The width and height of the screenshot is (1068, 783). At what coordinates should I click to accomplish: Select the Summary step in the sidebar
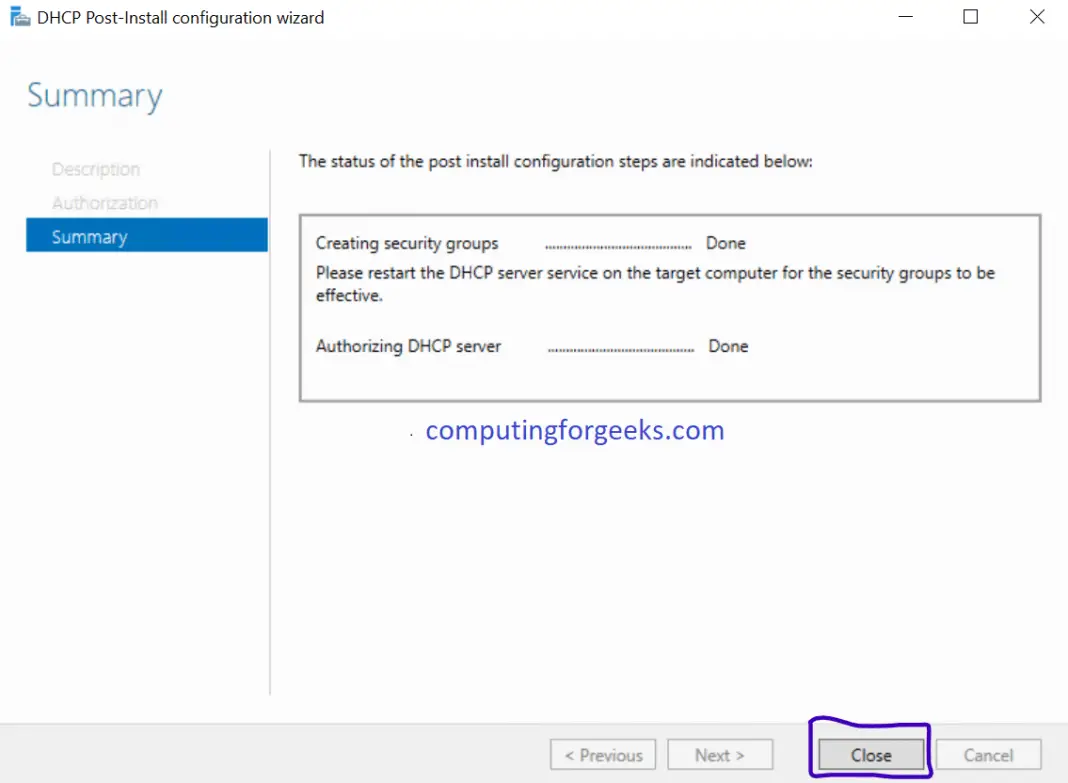point(90,236)
